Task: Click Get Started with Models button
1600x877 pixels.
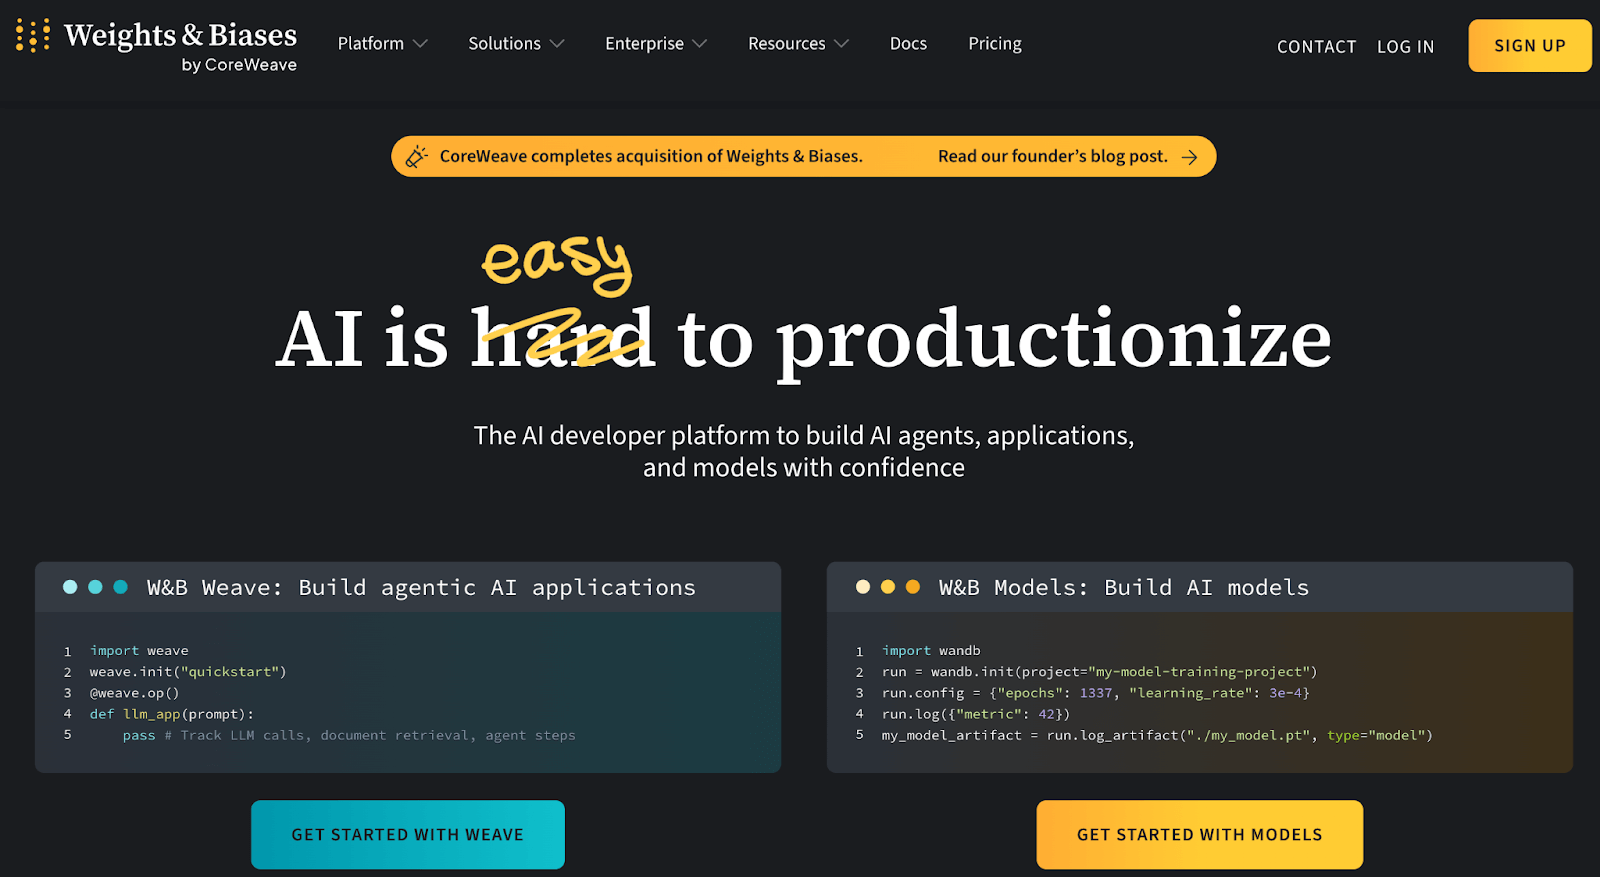Action: 1199,834
